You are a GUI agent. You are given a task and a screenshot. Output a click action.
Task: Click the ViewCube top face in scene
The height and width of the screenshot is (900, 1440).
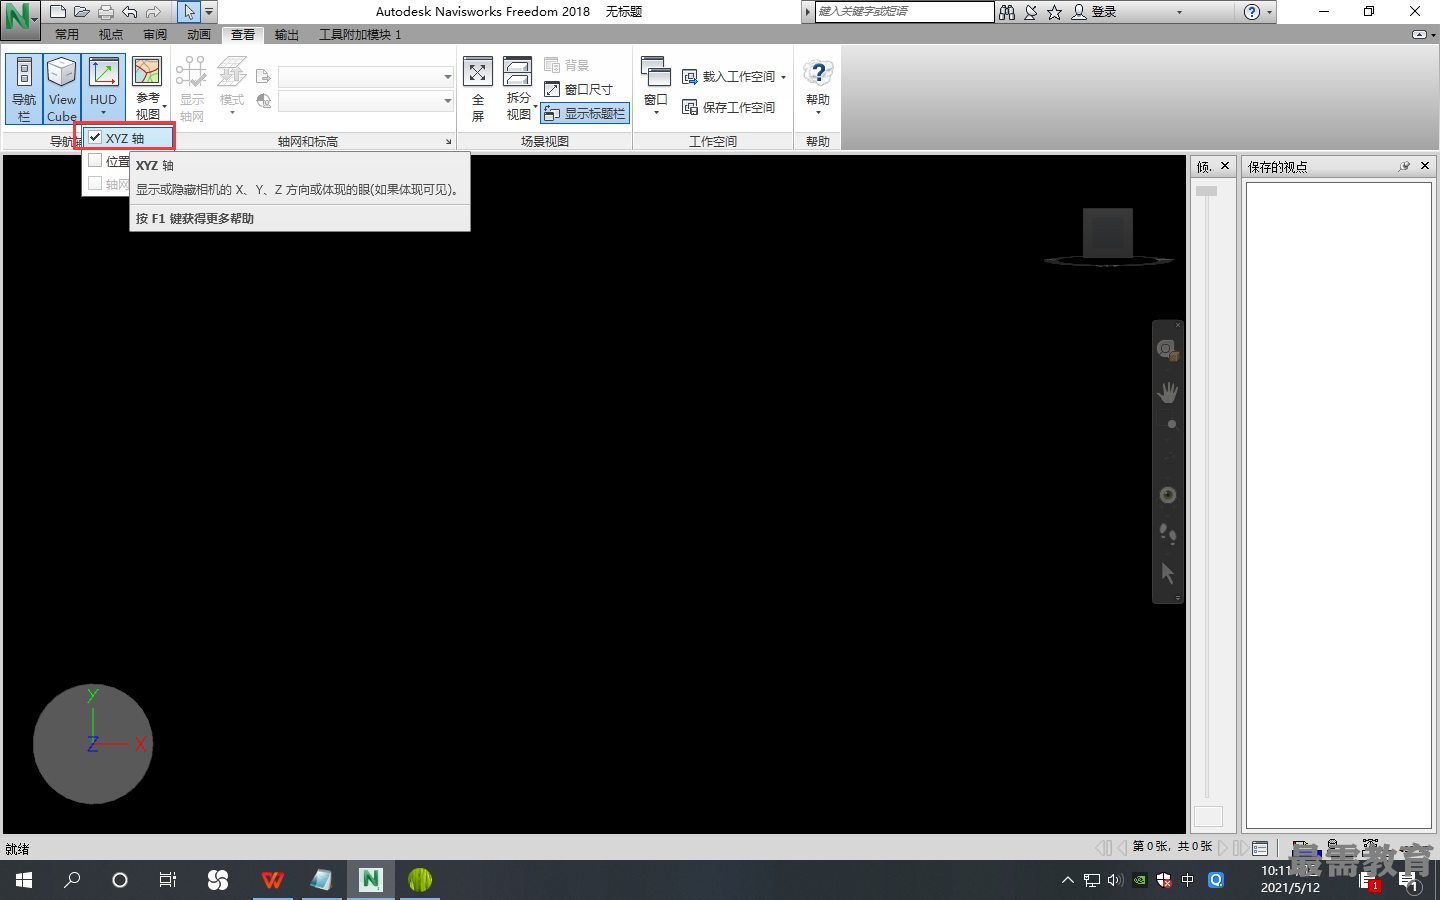click(x=1108, y=232)
